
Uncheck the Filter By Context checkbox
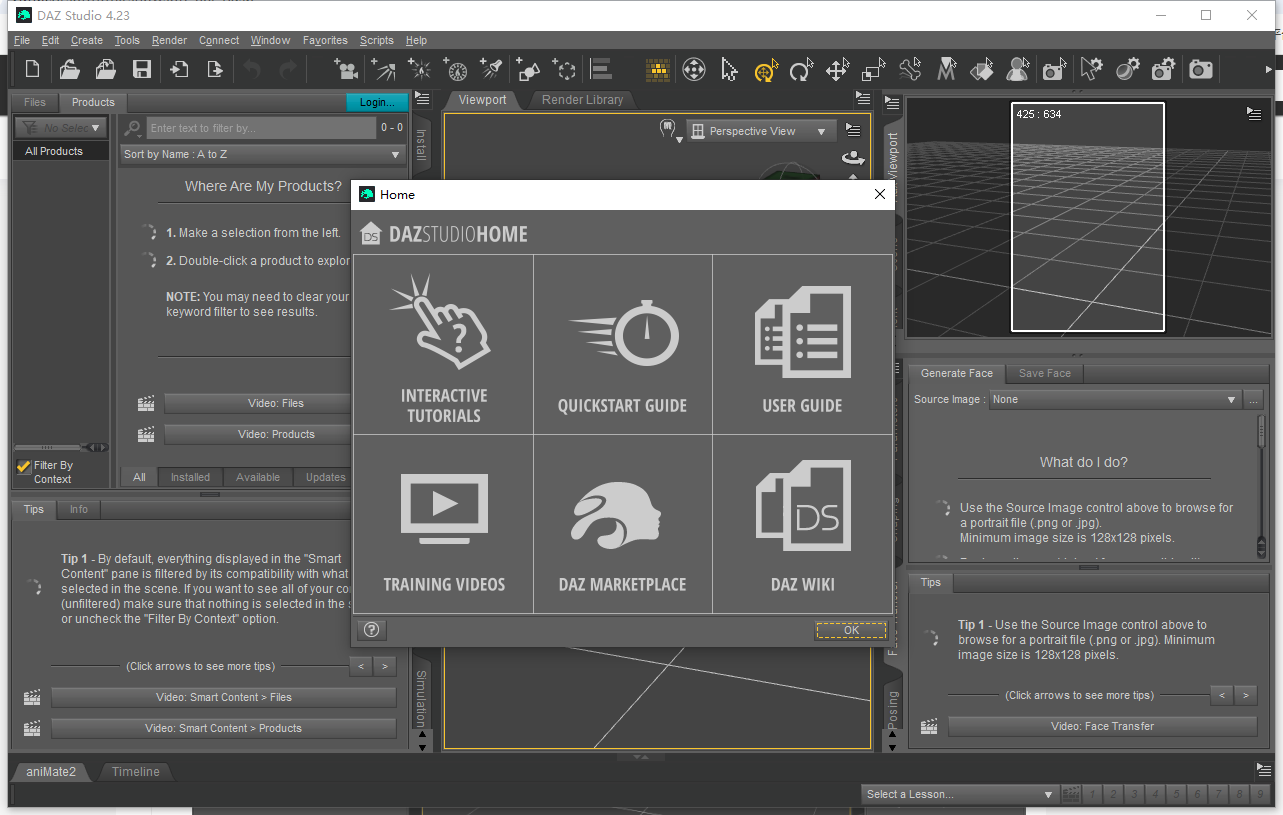22,464
